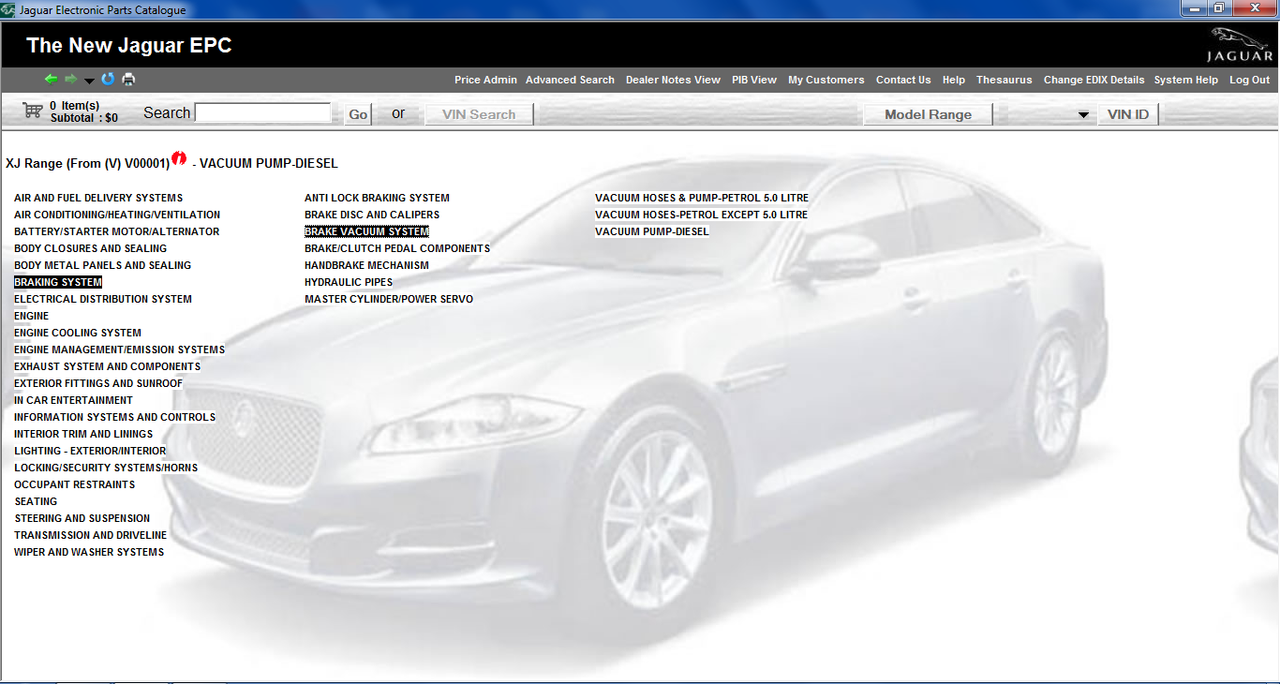This screenshot has height=684, width=1280.
Task: Open Change EDIX Details
Action: [x=1094, y=80]
